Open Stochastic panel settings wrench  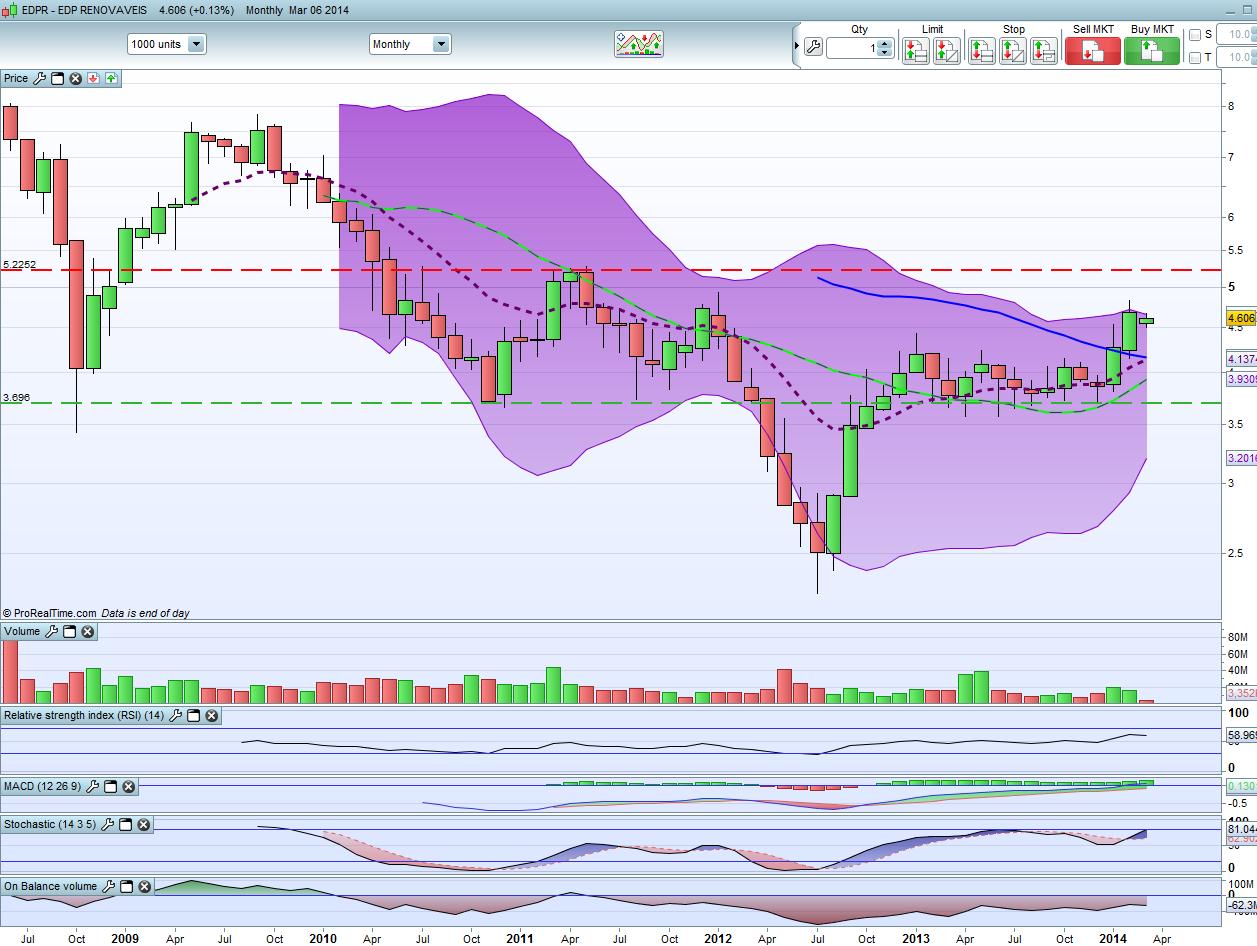tap(108, 825)
